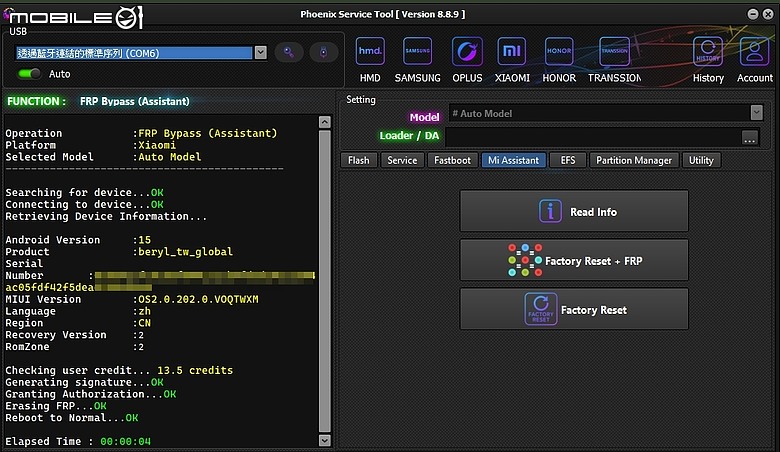
Task: Open the History panel
Action: pyautogui.click(x=708, y=60)
